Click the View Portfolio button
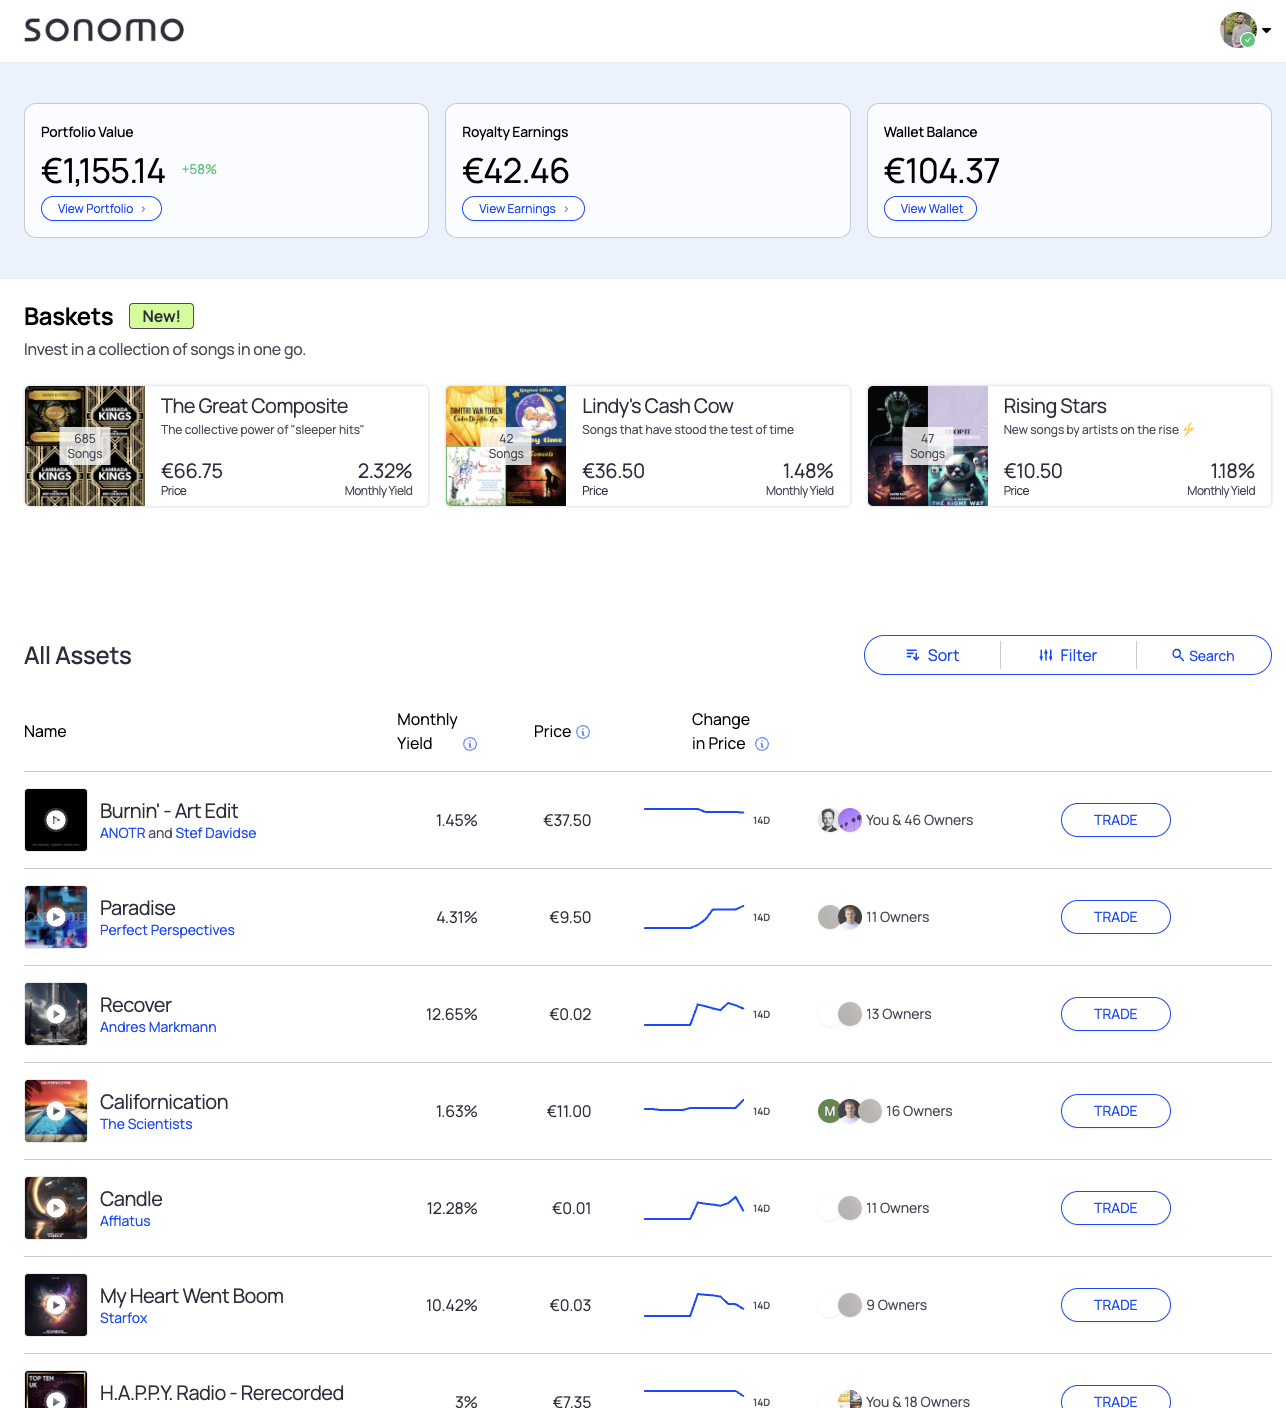1286x1408 pixels. coord(101,209)
